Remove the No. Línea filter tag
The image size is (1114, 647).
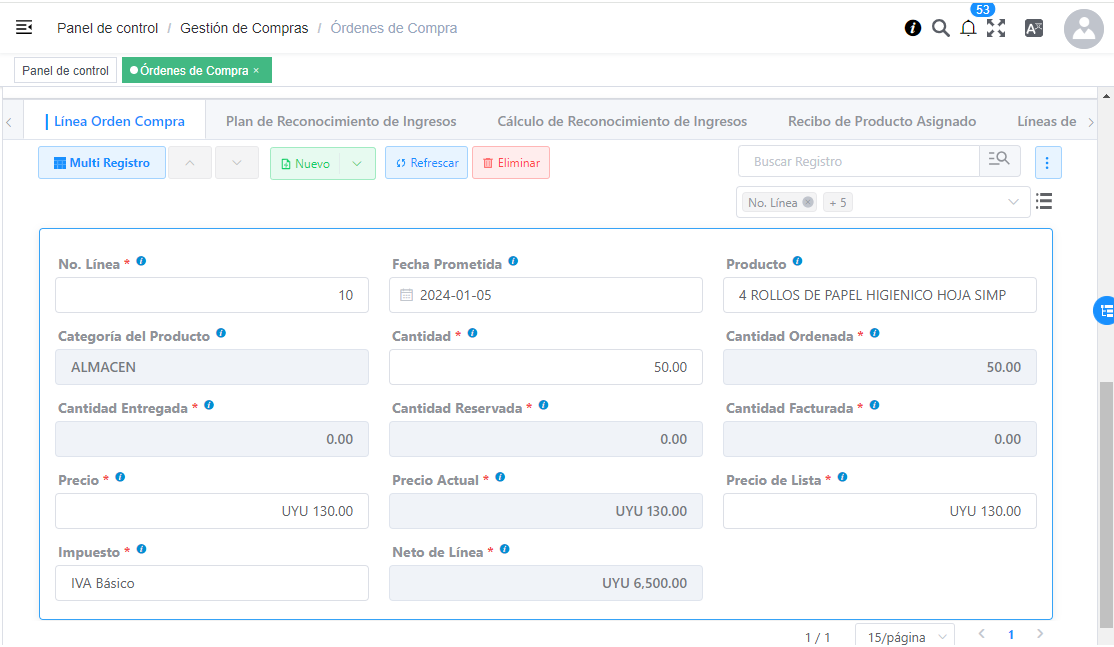808,202
